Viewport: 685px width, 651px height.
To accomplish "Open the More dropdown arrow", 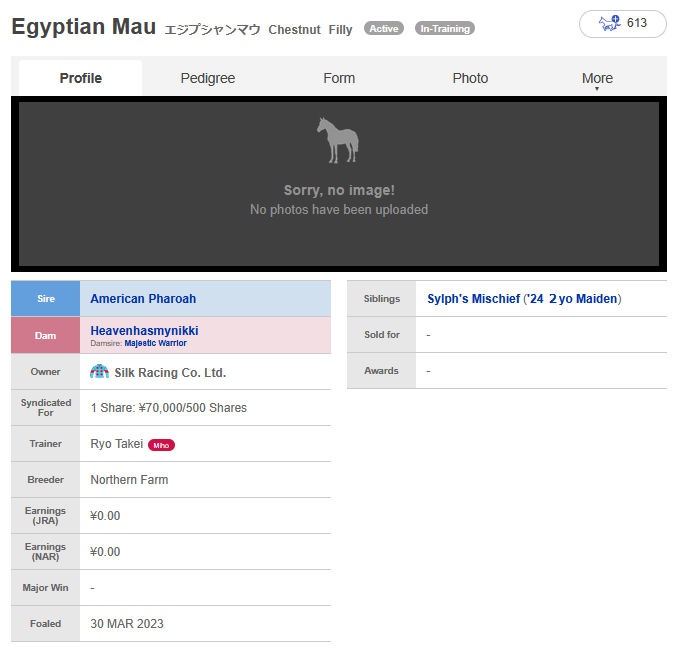I will pyautogui.click(x=597, y=89).
